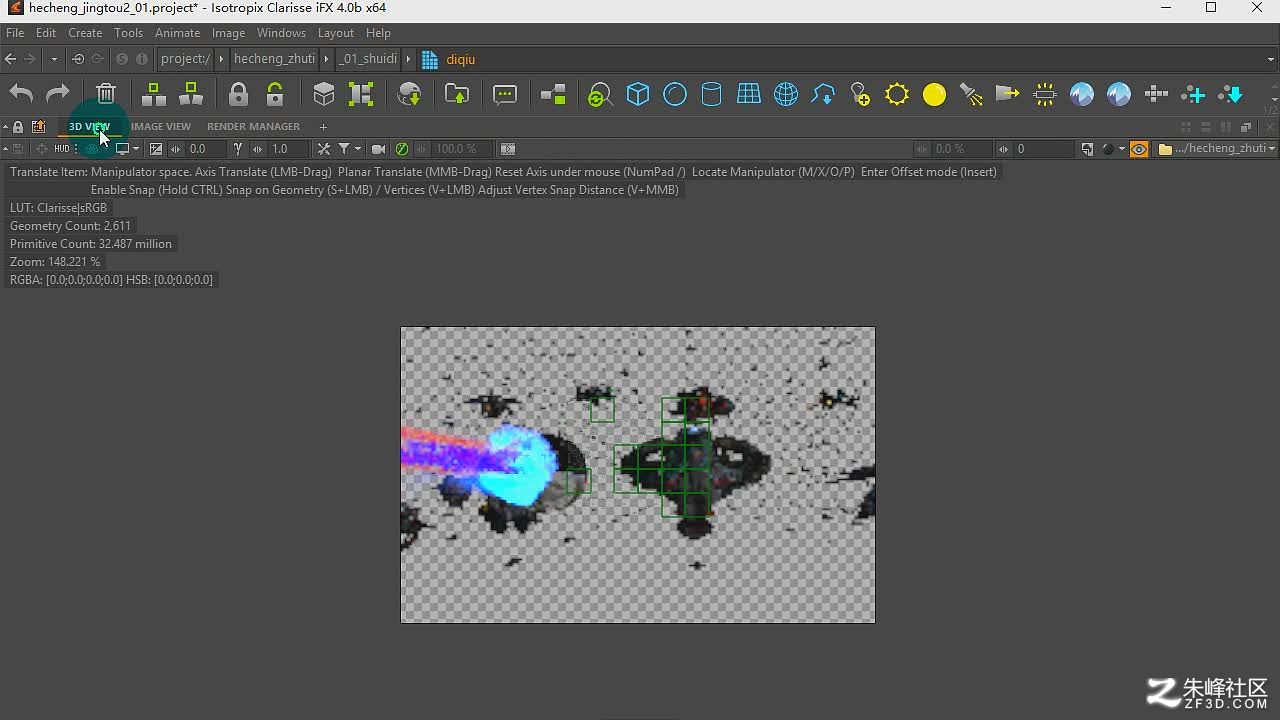Toggle the green circle-slash viewport button

click(402, 149)
